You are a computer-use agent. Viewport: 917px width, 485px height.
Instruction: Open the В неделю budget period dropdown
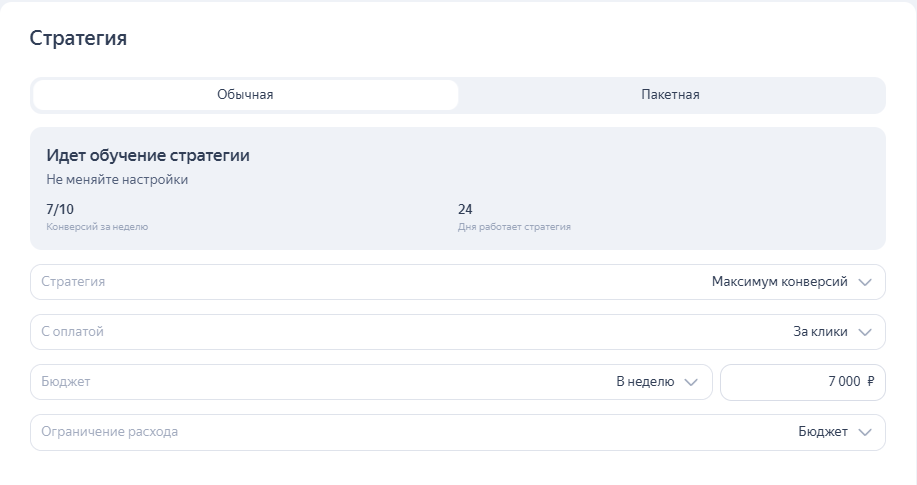click(x=371, y=382)
